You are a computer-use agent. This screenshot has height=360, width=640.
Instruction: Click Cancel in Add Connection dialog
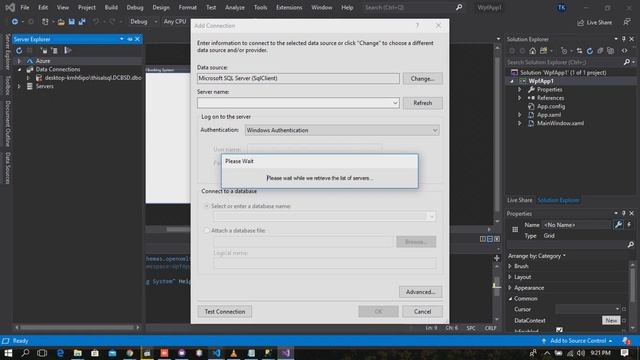click(x=422, y=311)
